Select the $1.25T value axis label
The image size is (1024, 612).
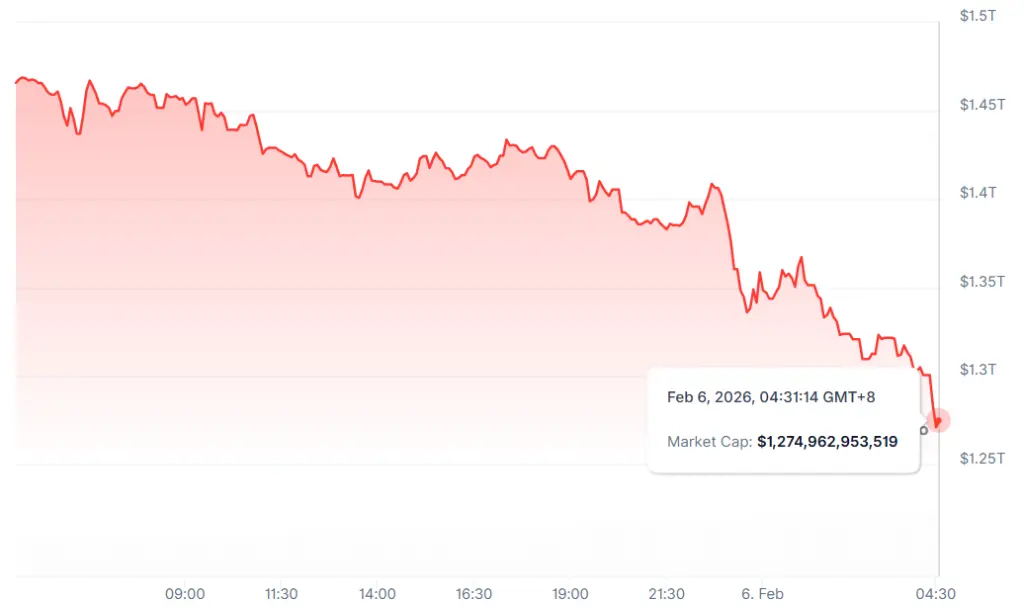click(980, 459)
